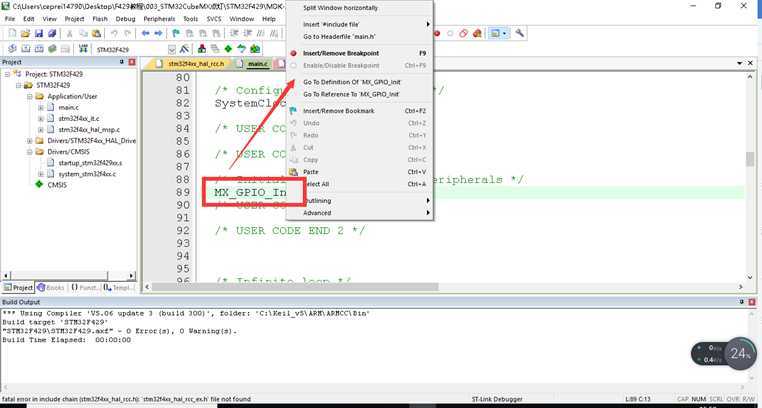Image resolution: width=762 pixels, height=408 pixels.
Task: Expand Drivers/STM32F4xx_HAL_Driver folder
Action: click(30, 141)
